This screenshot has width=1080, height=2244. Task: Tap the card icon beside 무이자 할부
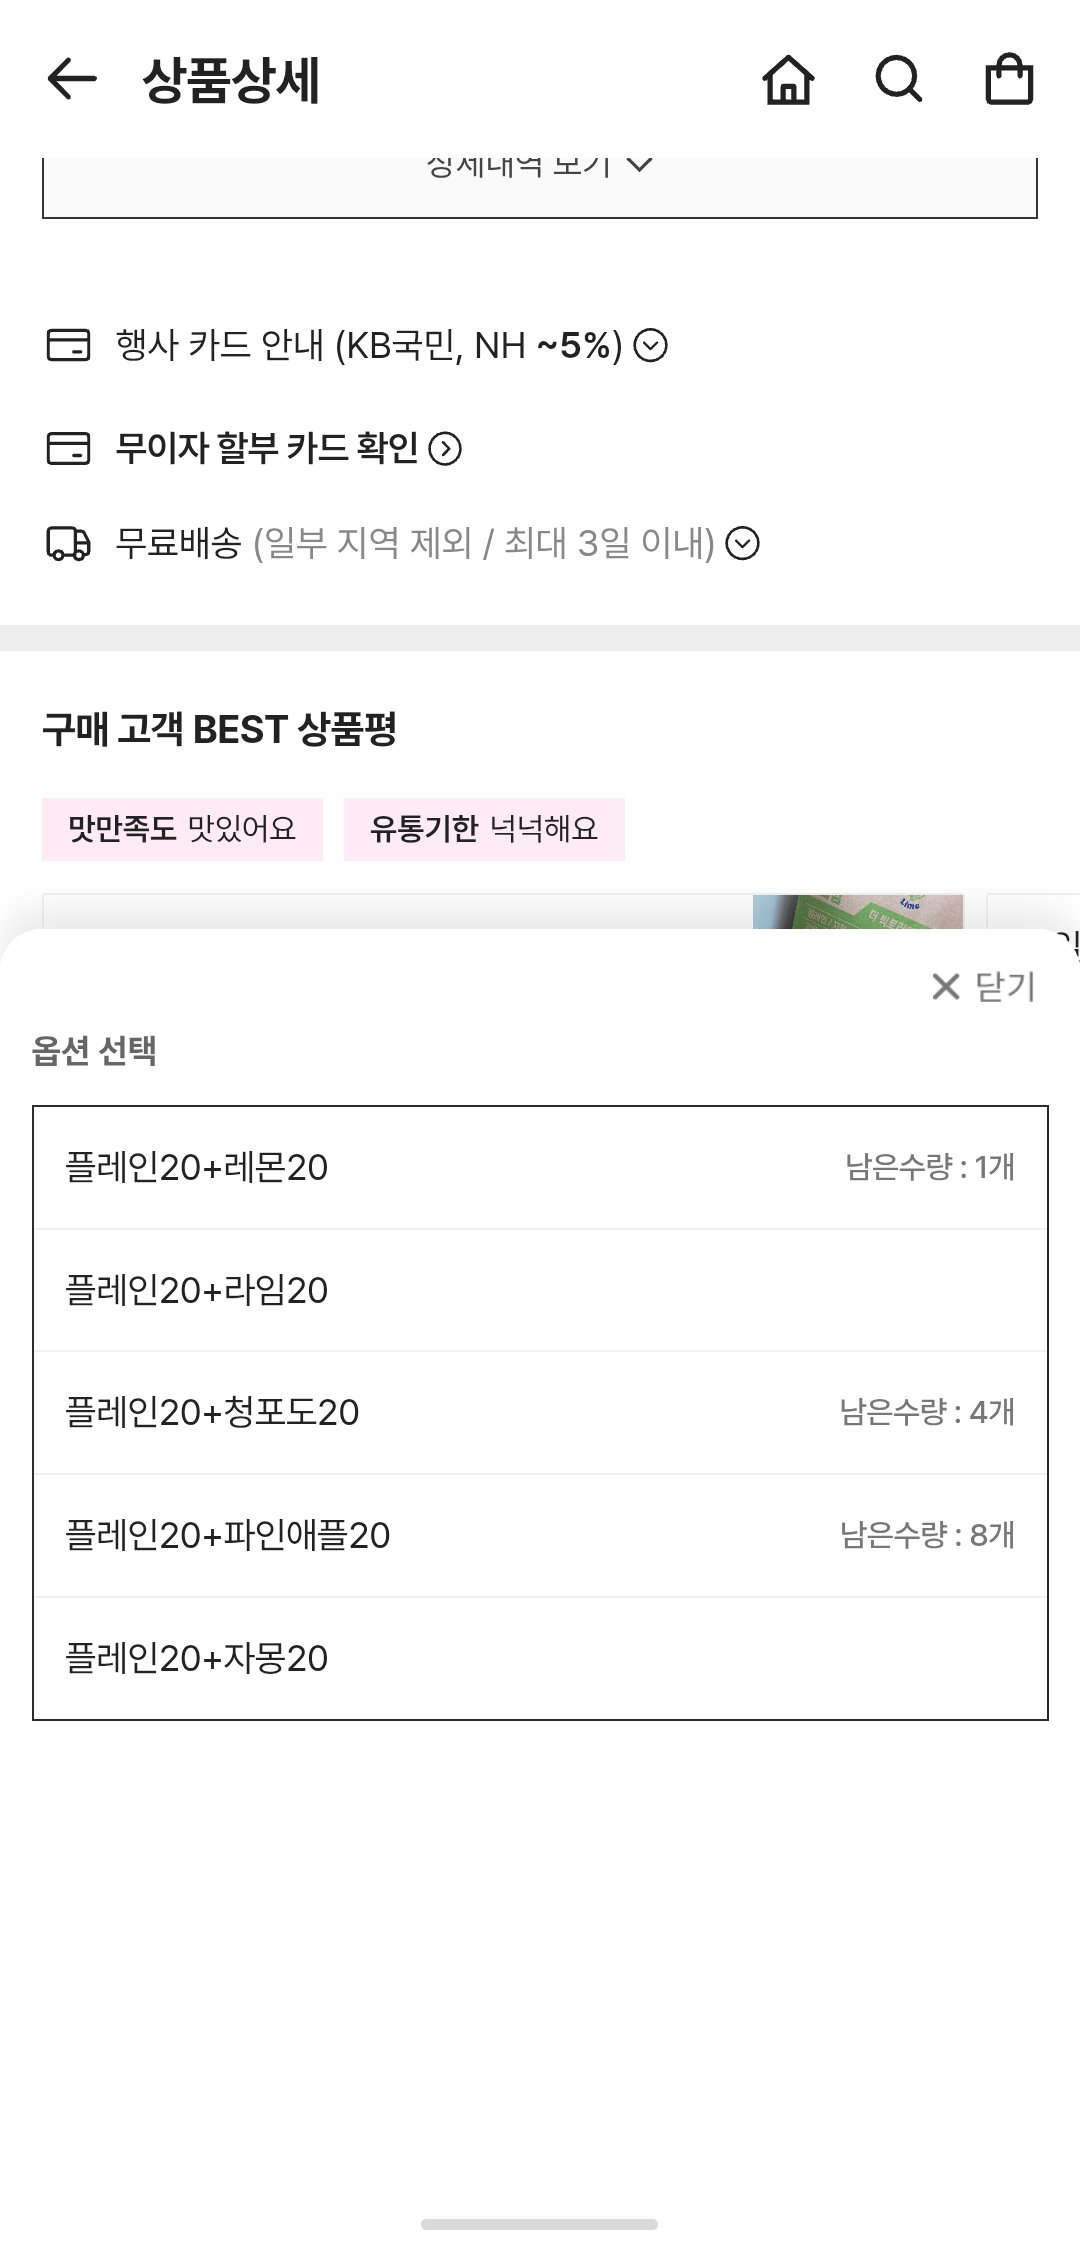[x=69, y=448]
